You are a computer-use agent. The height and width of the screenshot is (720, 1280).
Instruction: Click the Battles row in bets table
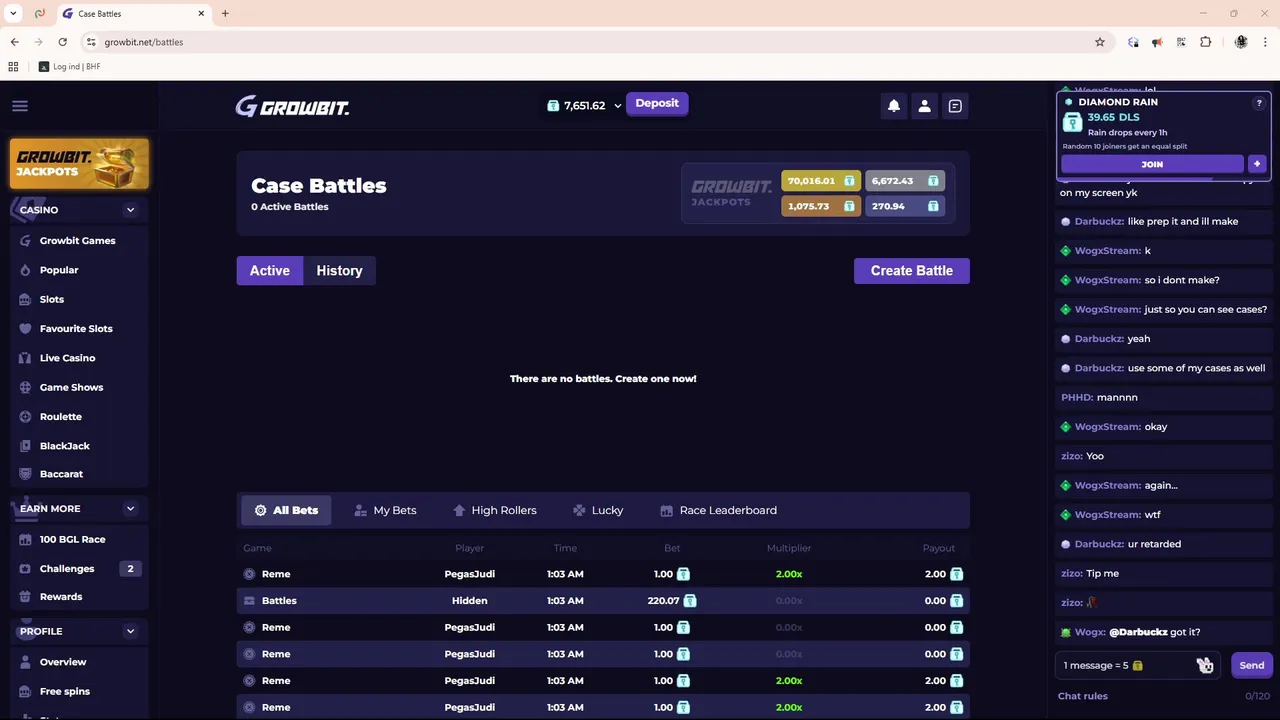tap(603, 601)
